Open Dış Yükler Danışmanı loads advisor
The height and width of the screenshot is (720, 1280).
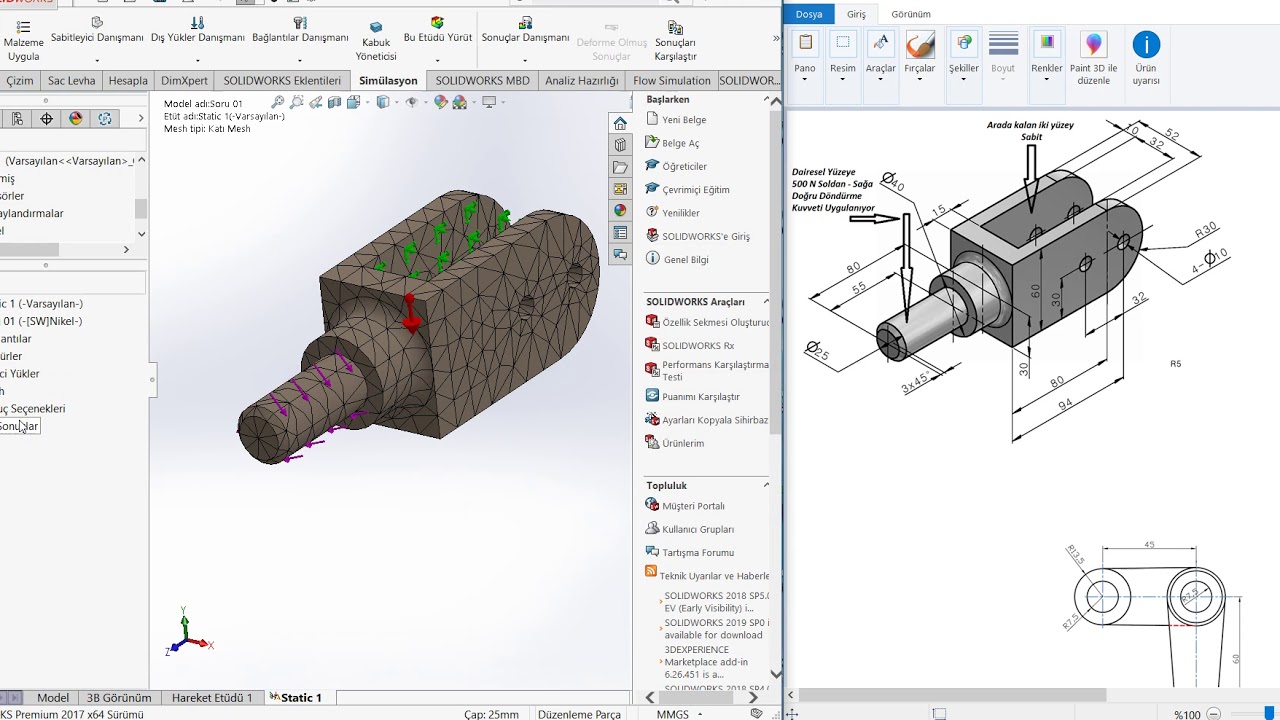(x=197, y=30)
